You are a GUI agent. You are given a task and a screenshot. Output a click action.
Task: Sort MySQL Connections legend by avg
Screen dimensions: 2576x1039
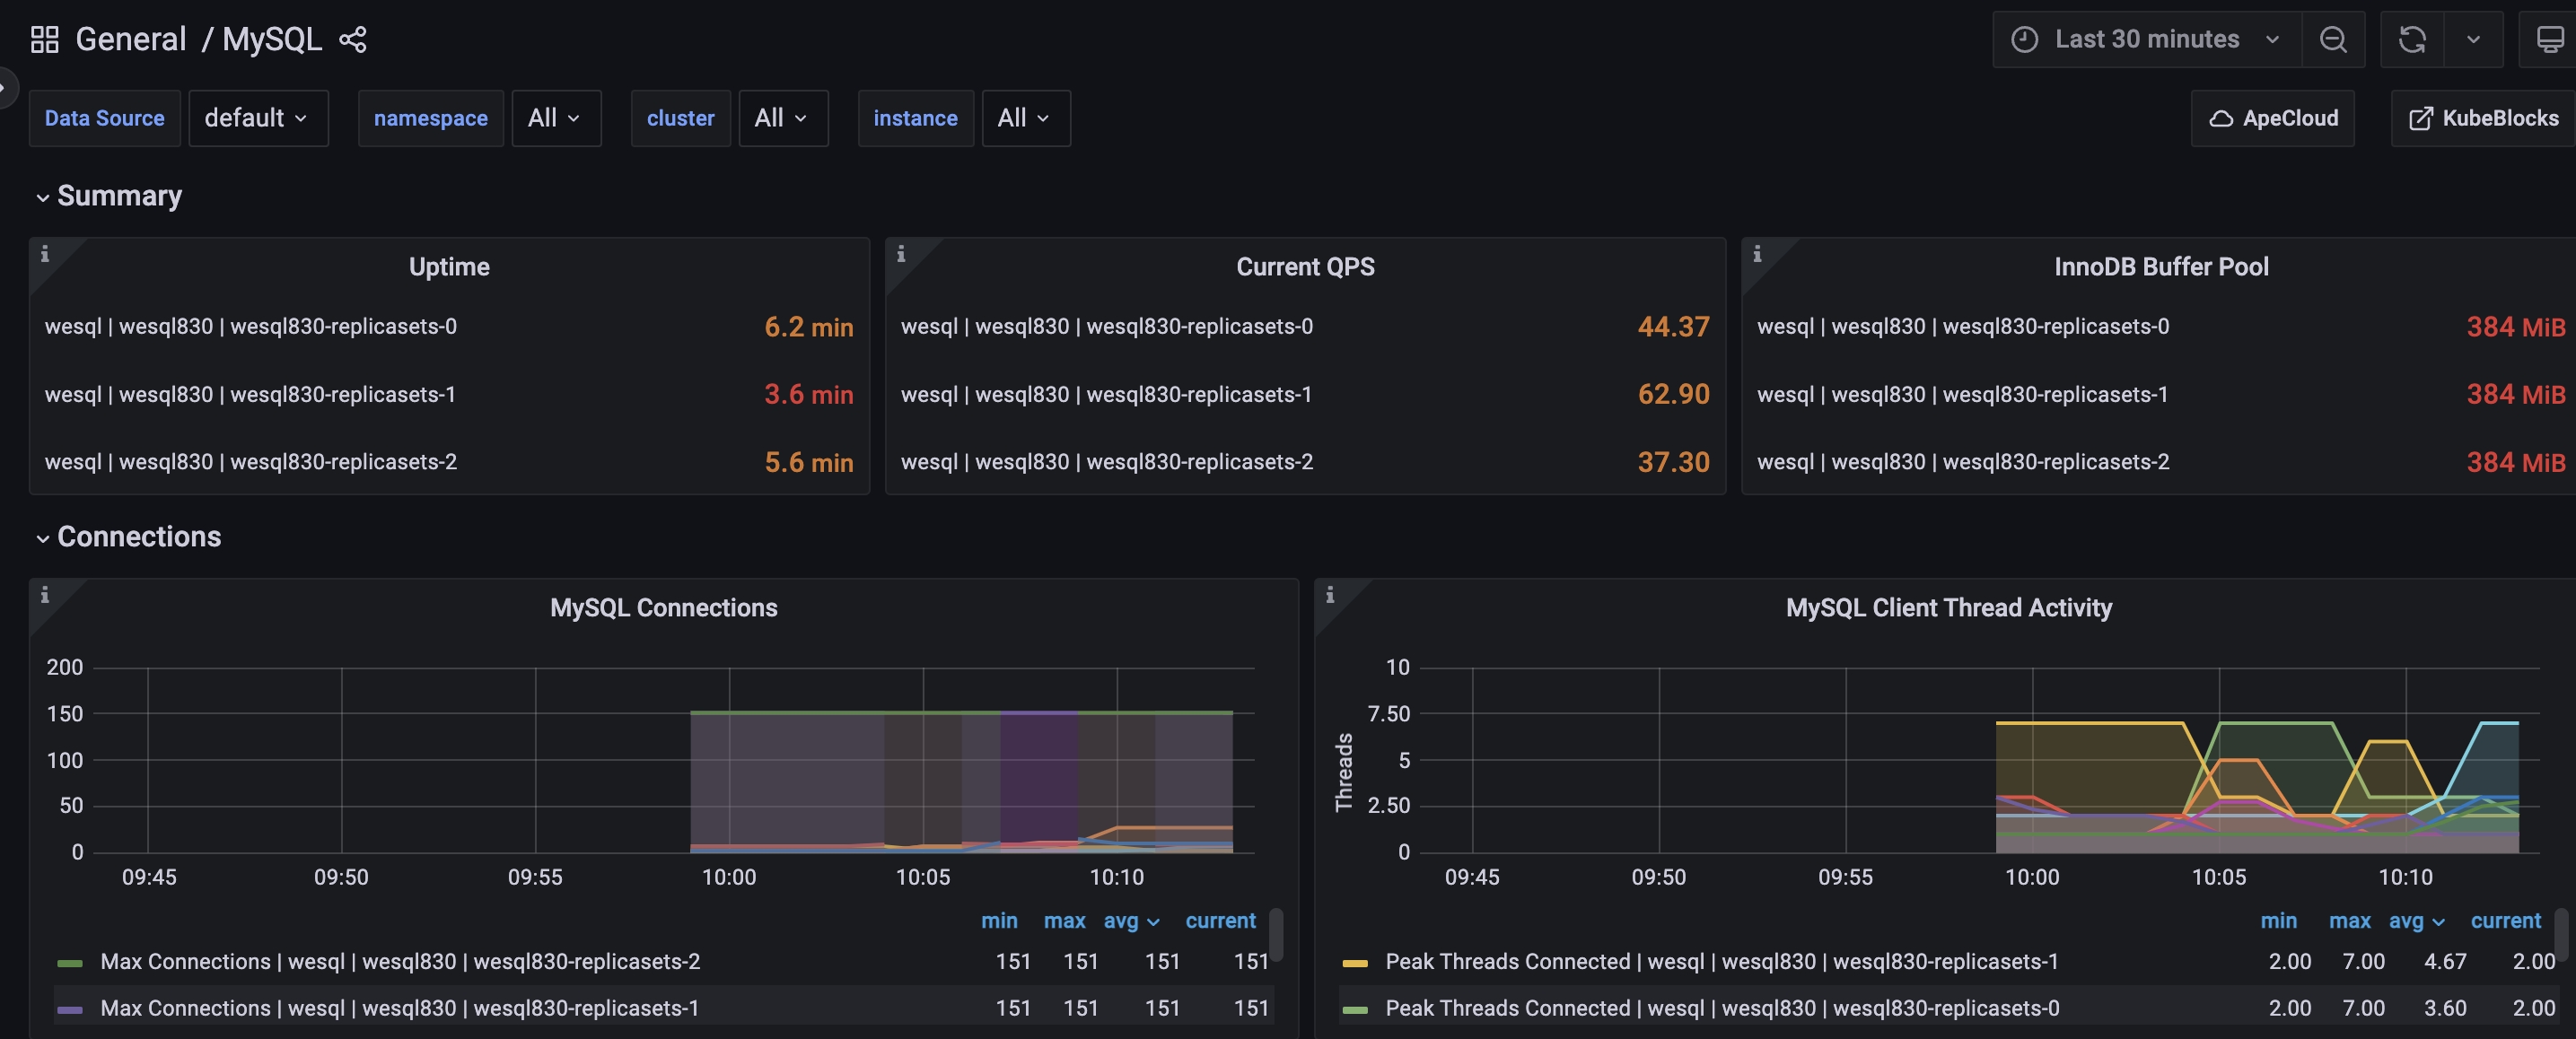1131,921
